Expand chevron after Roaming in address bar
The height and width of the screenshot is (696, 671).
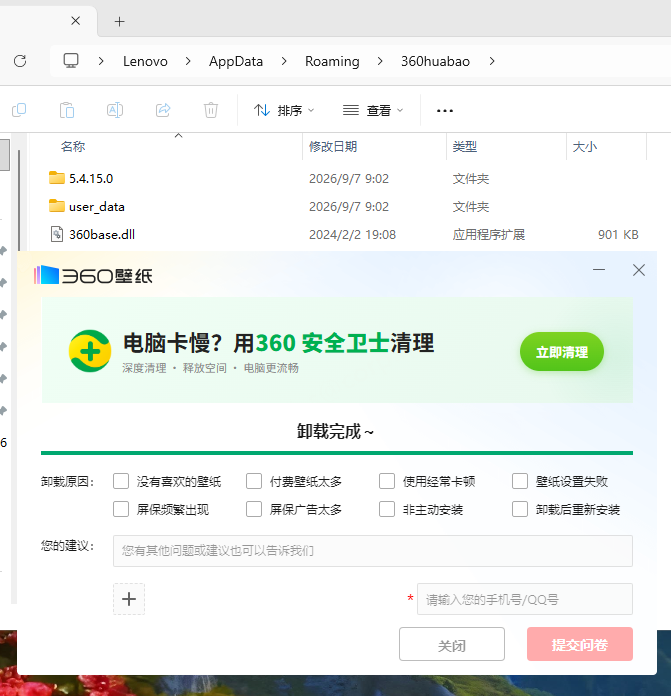pyautogui.click(x=380, y=61)
